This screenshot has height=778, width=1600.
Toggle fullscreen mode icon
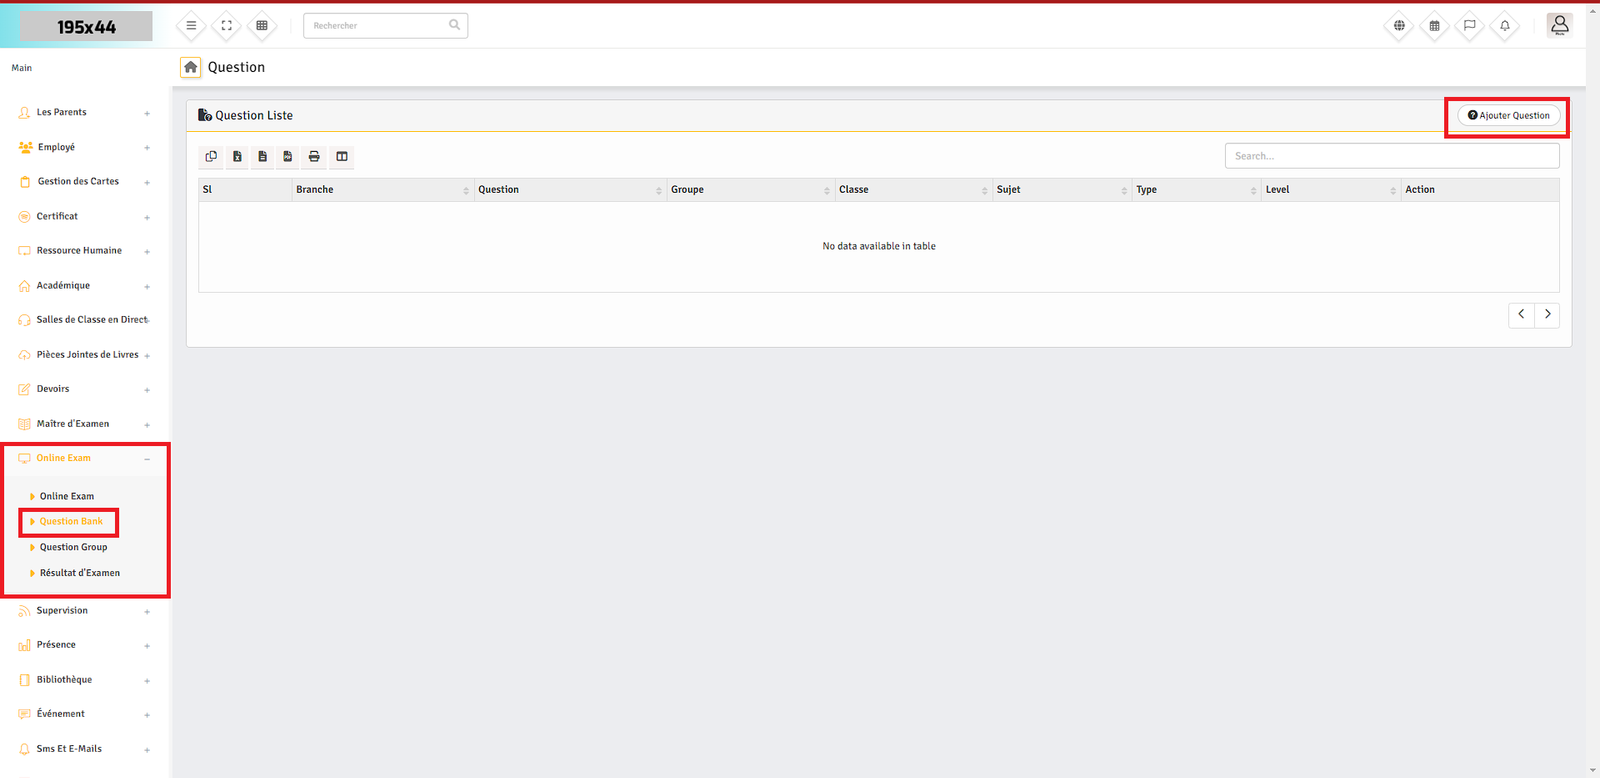[226, 26]
